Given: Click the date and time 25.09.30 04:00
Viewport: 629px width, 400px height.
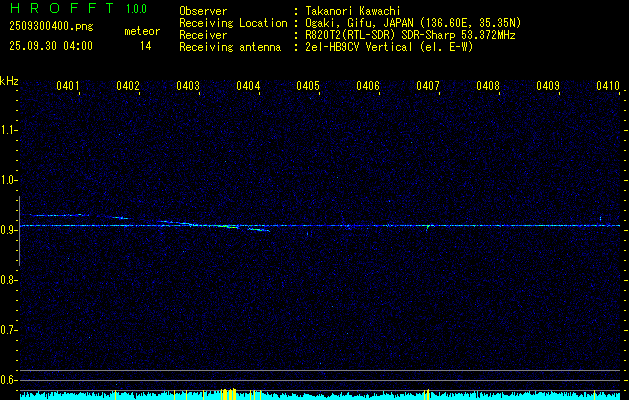Looking at the screenshot, I should click(50, 46).
